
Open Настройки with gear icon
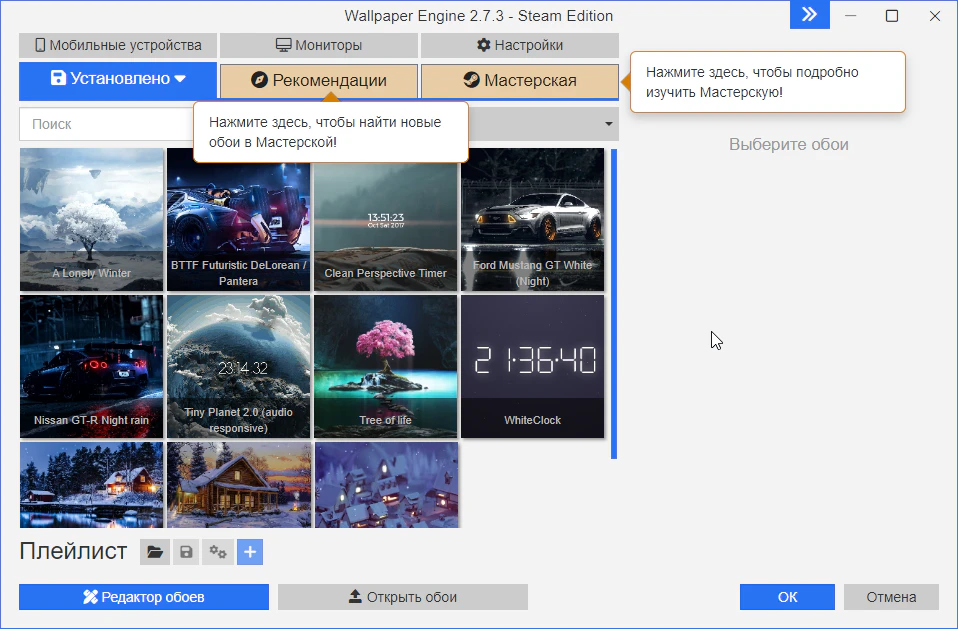pos(519,45)
